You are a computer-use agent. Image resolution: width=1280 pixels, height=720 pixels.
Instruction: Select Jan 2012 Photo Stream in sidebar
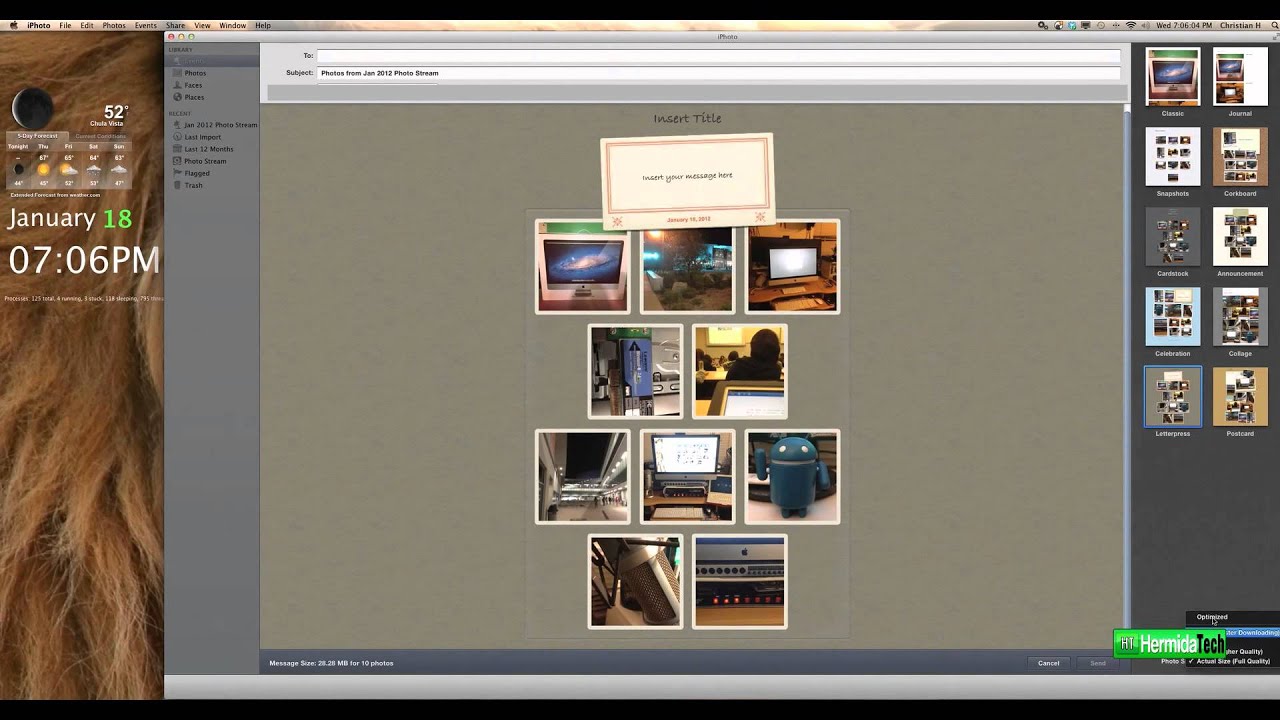pyautogui.click(x=220, y=125)
